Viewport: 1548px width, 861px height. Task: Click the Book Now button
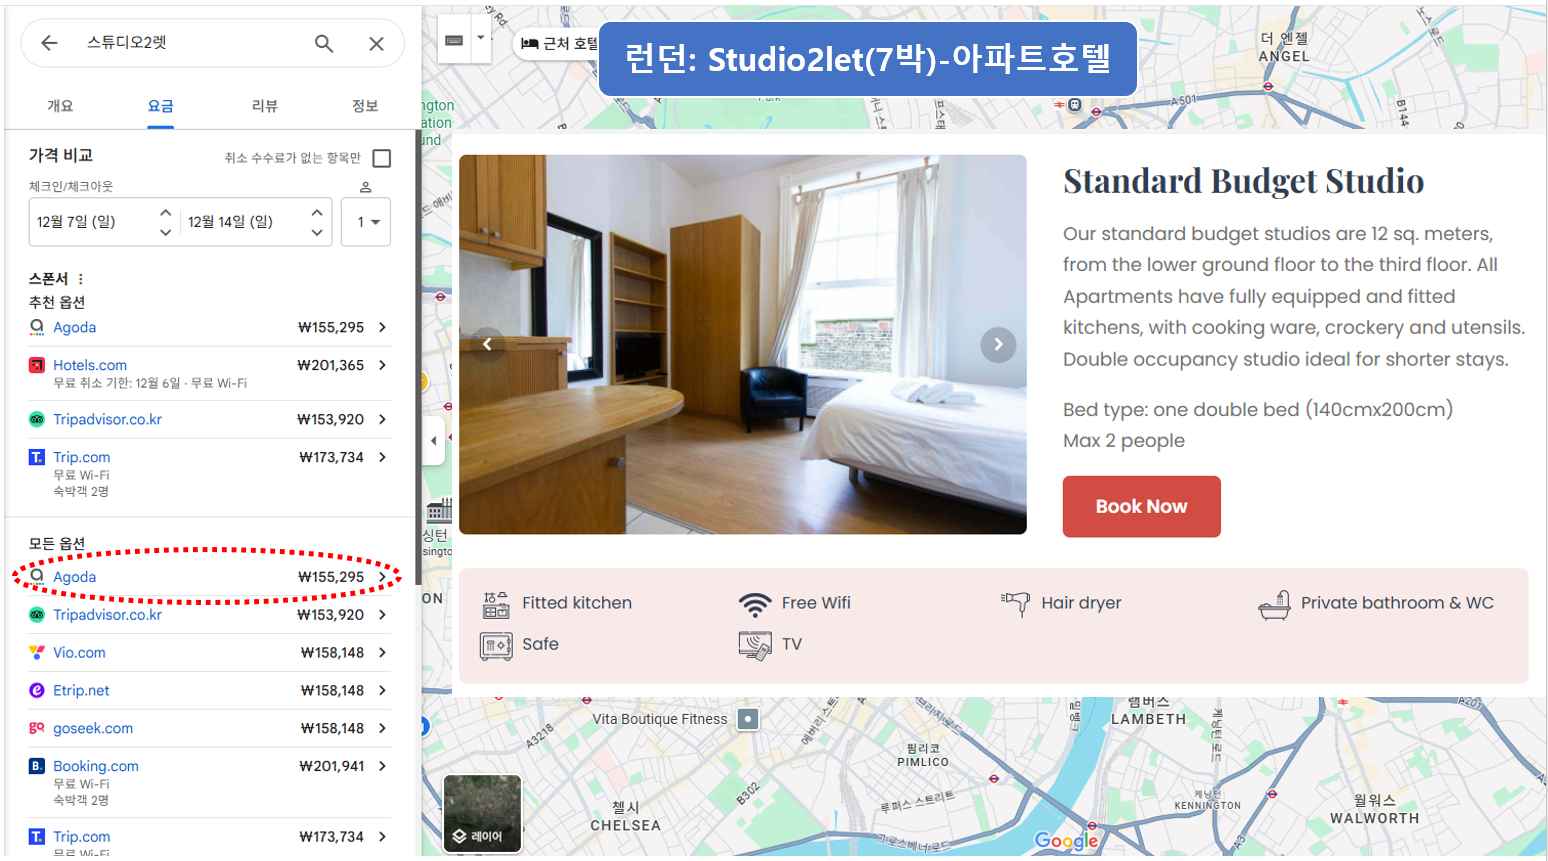(x=1141, y=507)
